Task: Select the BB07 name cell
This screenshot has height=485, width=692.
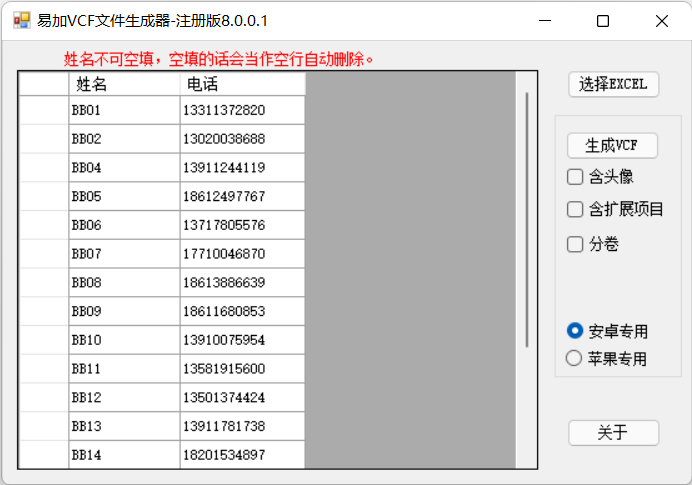Action: 124,253
